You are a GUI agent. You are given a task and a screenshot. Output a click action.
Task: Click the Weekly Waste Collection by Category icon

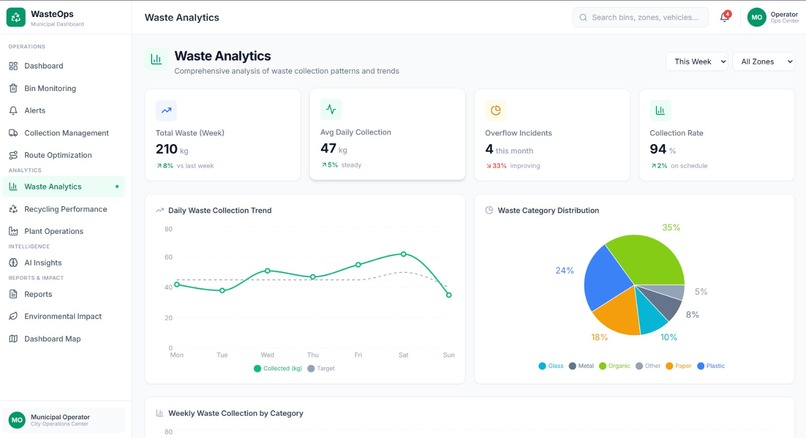[160, 413]
